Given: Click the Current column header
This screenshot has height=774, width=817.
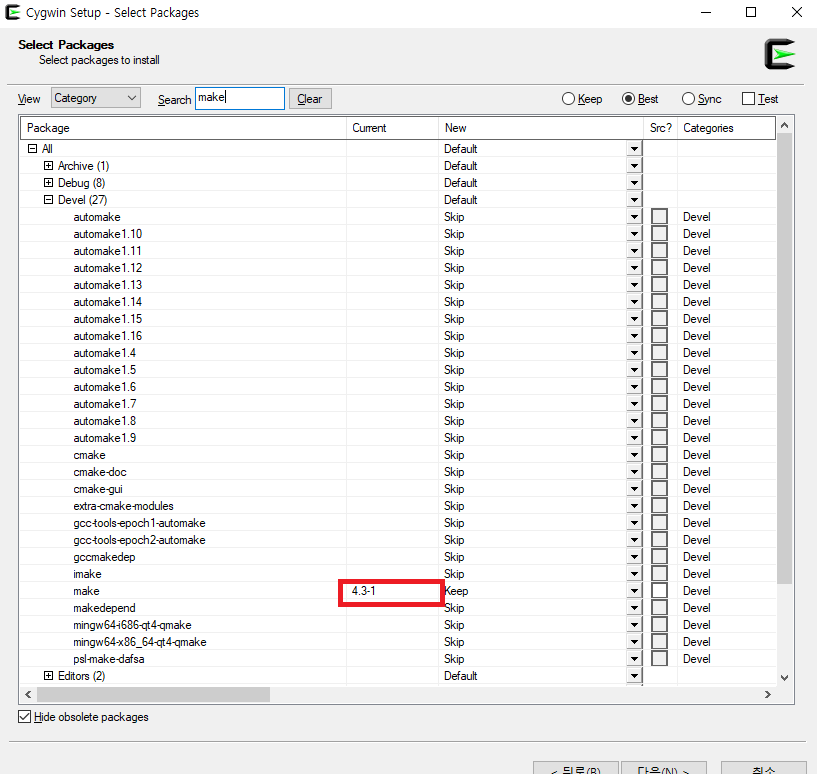Looking at the screenshot, I should click(392, 128).
